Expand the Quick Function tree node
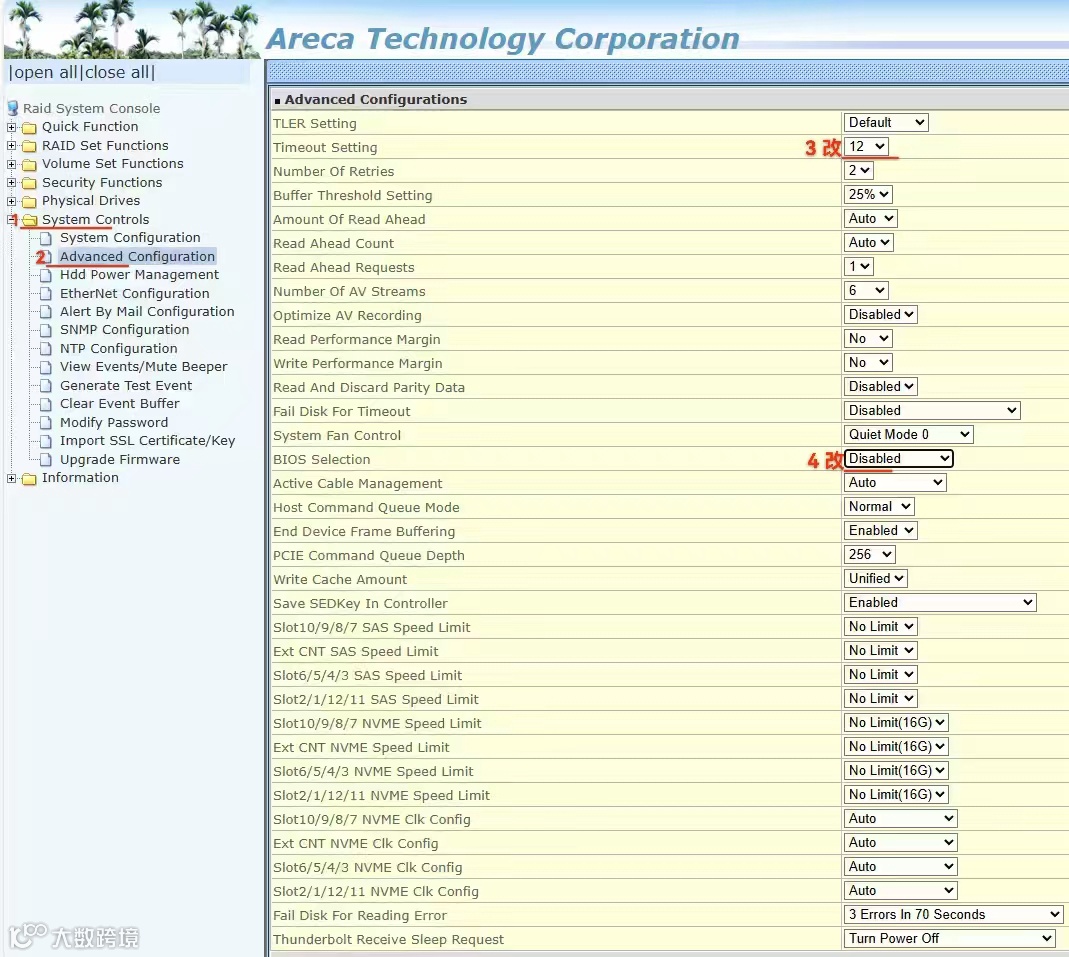The width and height of the screenshot is (1069, 957). click(x=12, y=127)
